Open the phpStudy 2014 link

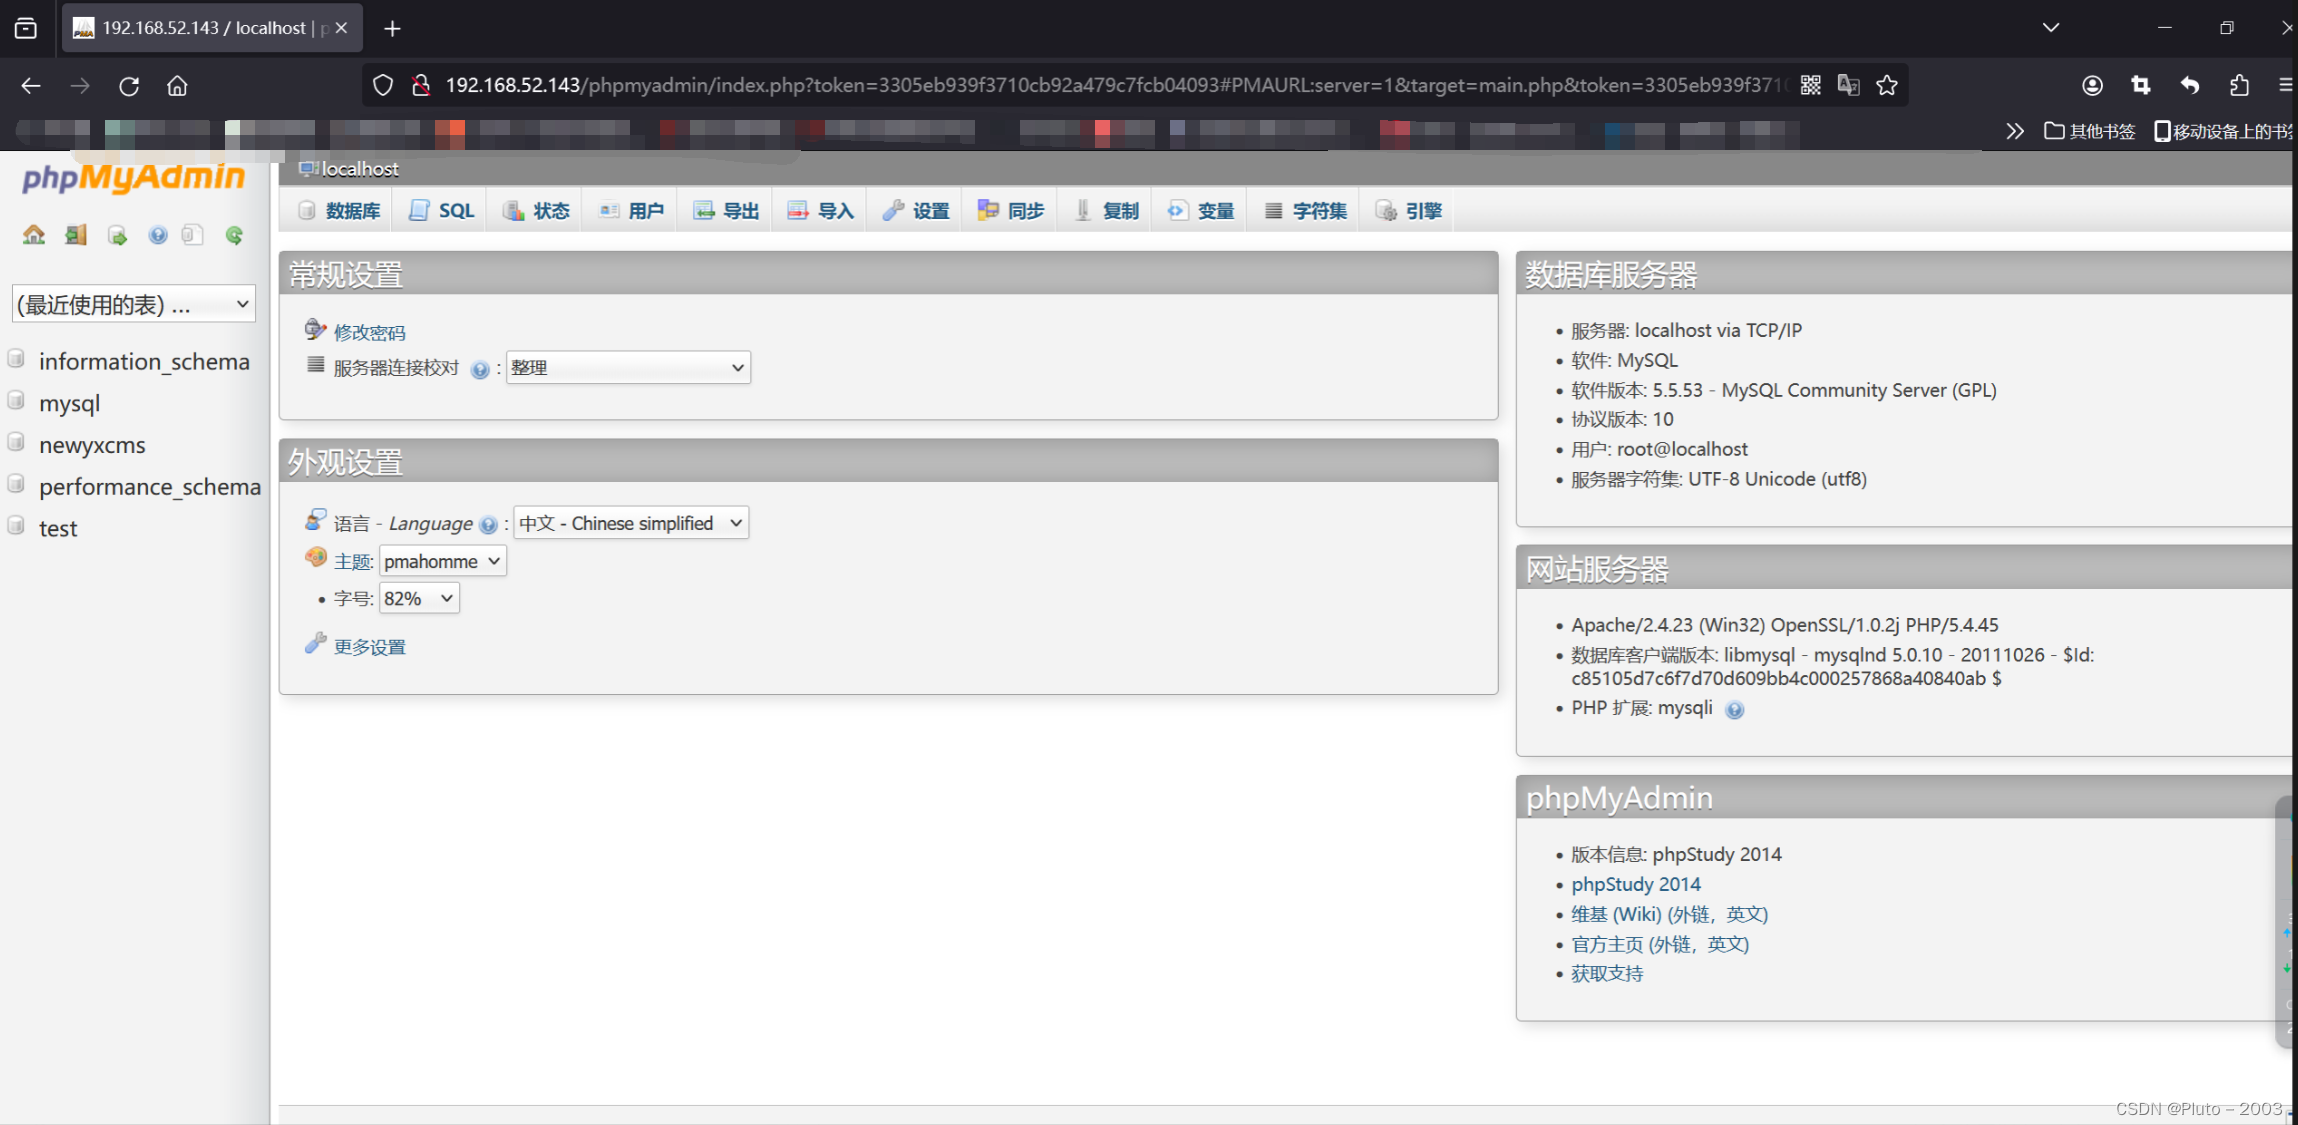[x=1636, y=884]
